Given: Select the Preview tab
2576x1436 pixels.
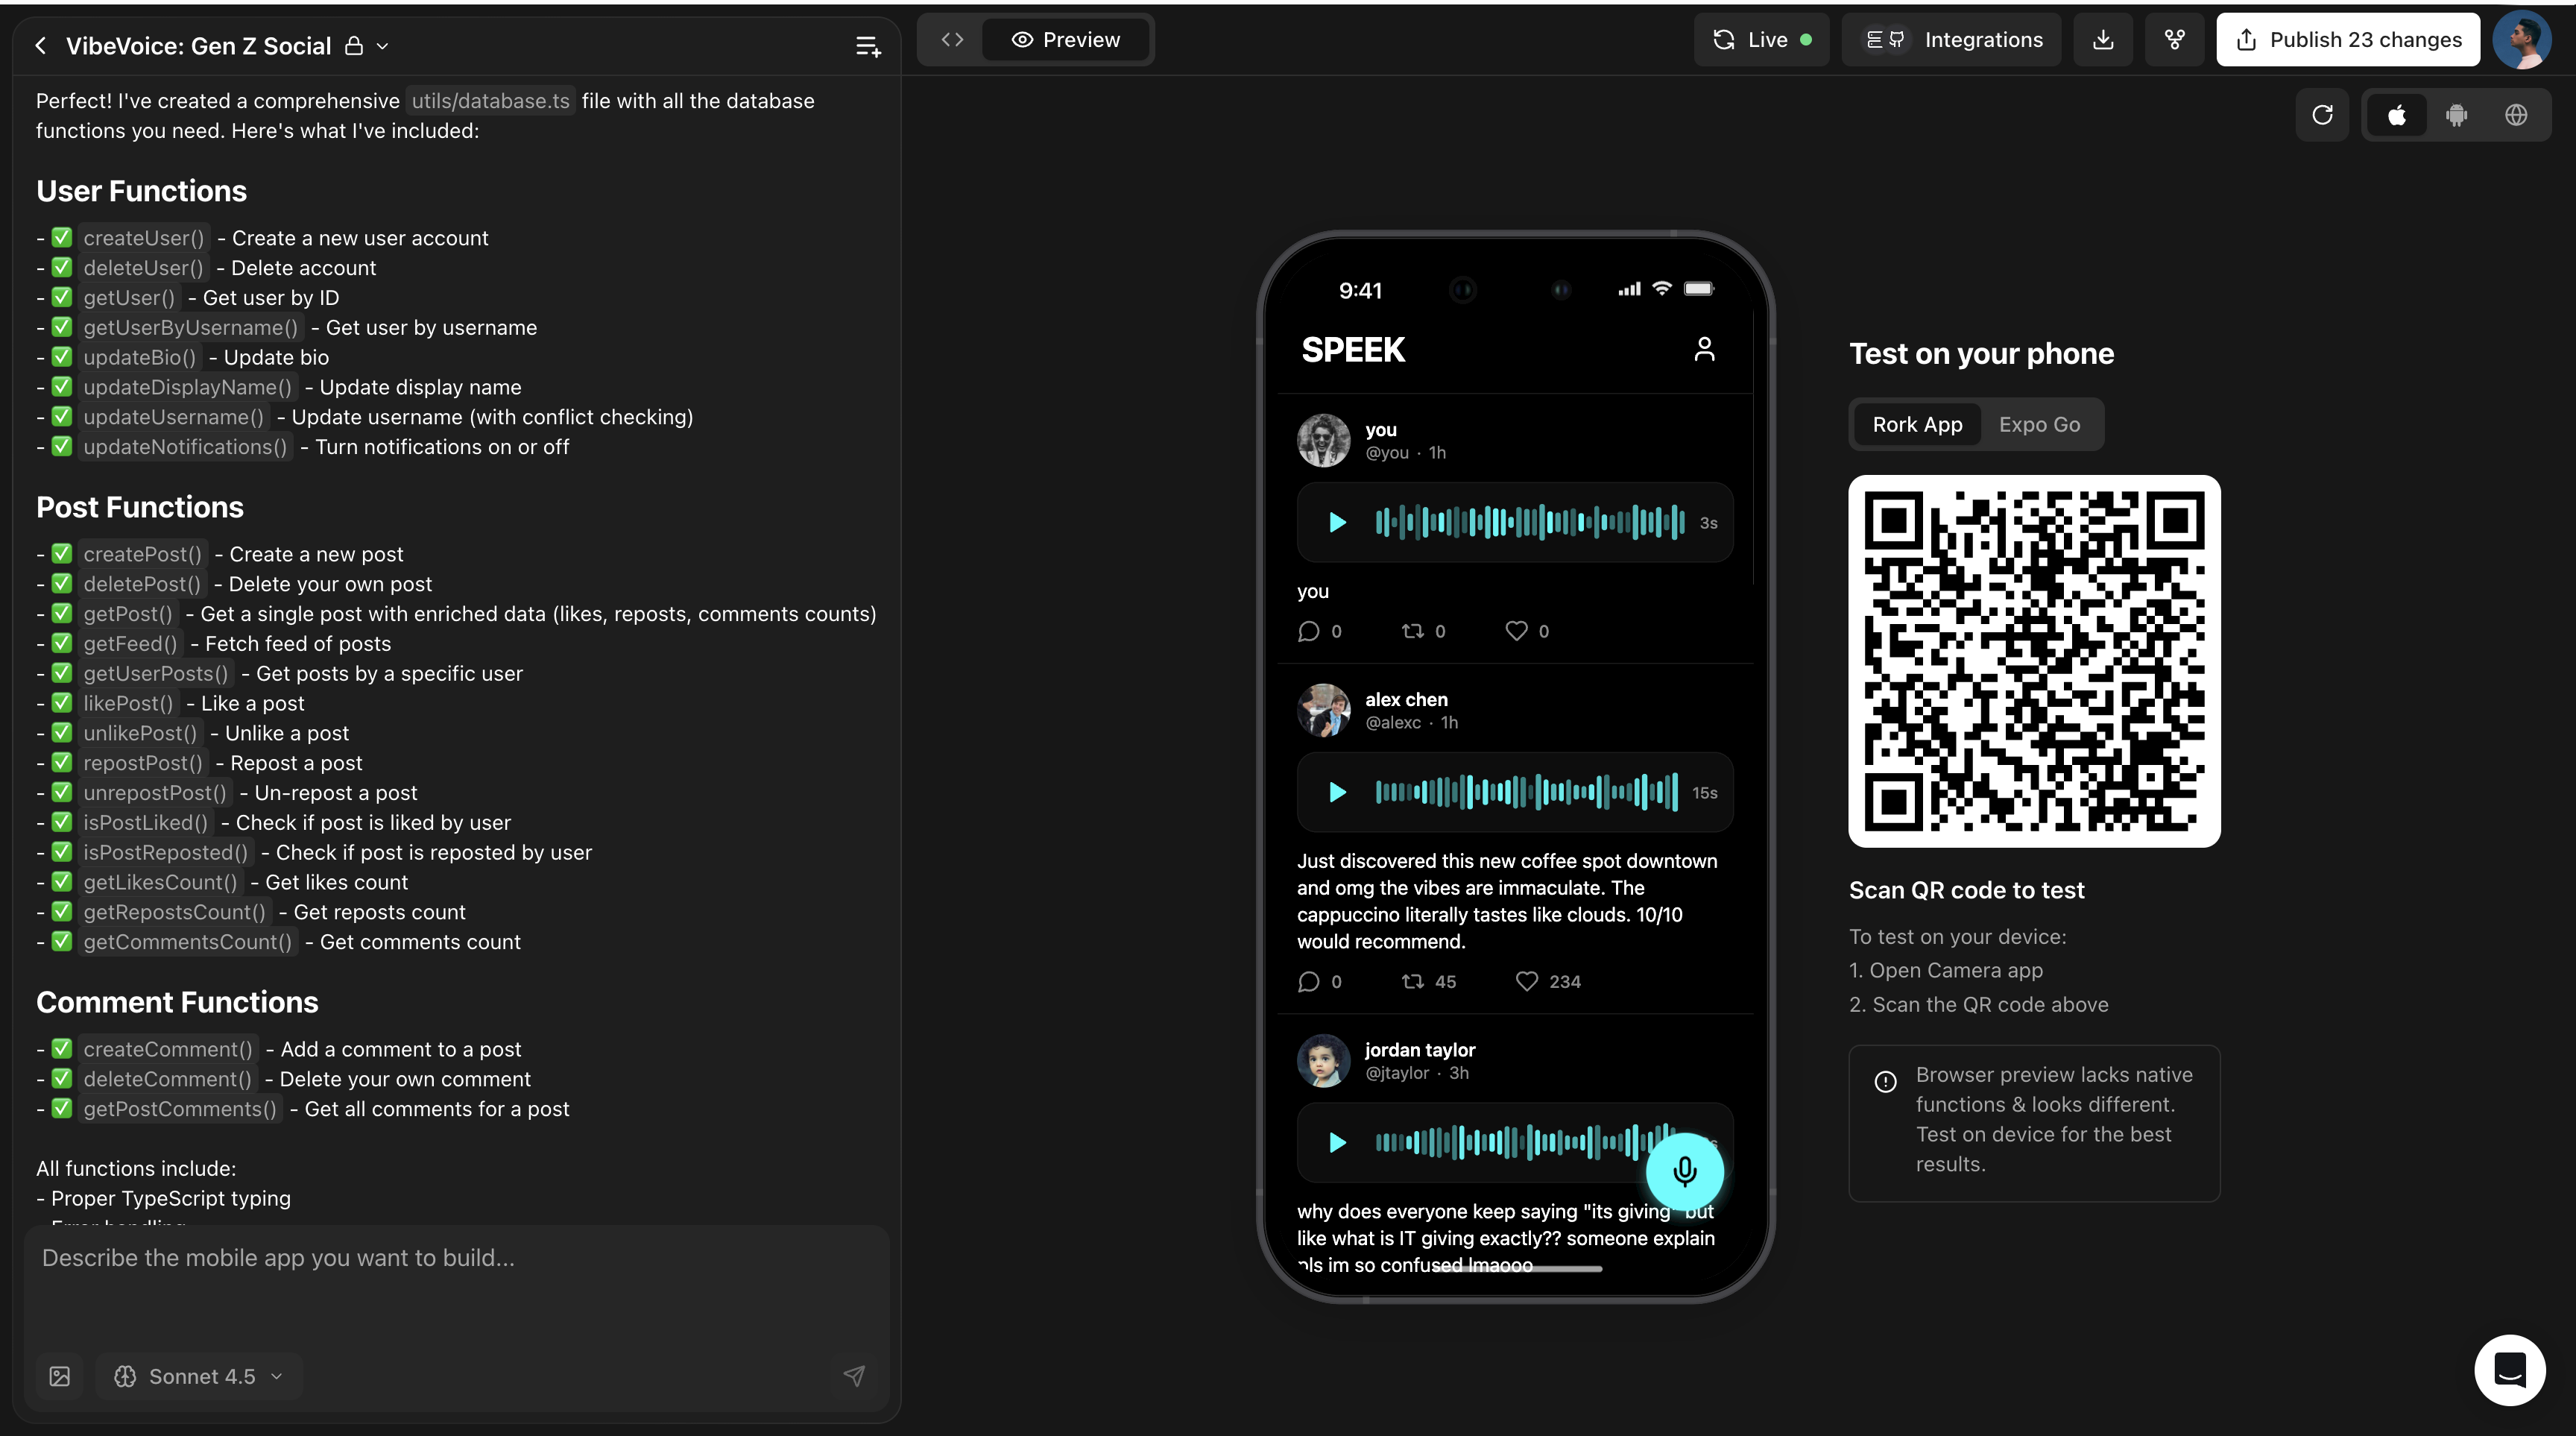Looking at the screenshot, I should tap(1066, 40).
